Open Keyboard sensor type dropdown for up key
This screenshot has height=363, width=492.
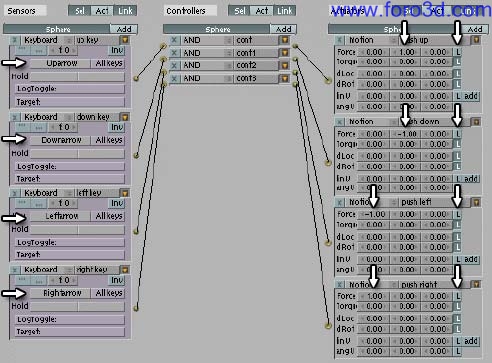click(47, 40)
